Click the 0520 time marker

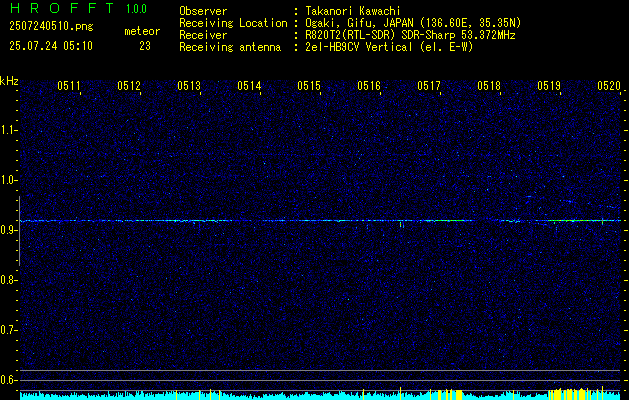tap(609, 85)
